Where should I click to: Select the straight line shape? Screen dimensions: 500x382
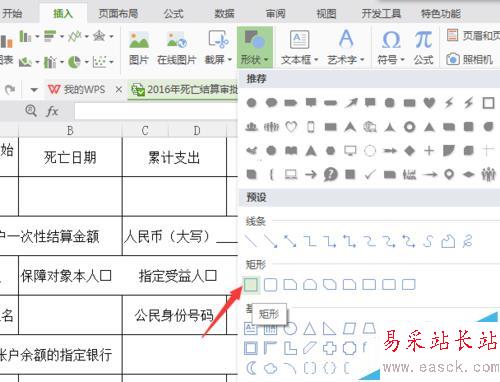click(251, 241)
